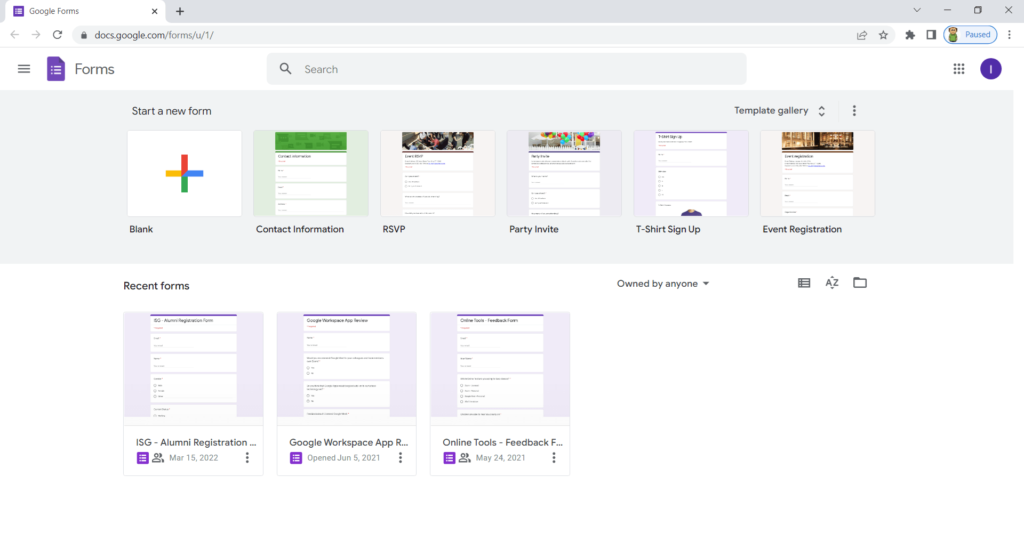Click the Opened Jun 5, 2021 date
1024x549 pixels.
pyautogui.click(x=344, y=458)
